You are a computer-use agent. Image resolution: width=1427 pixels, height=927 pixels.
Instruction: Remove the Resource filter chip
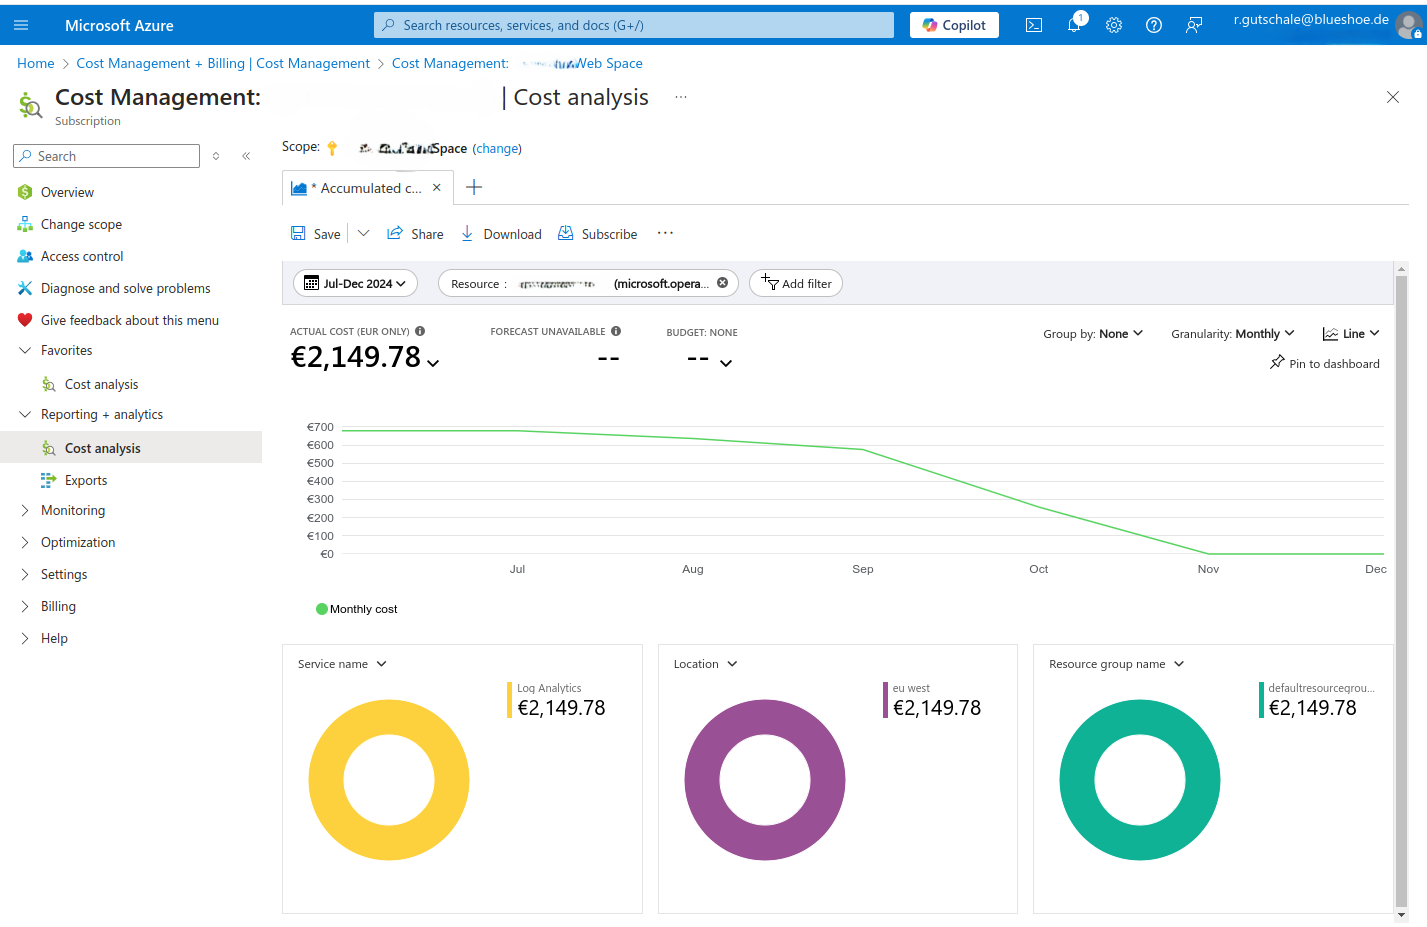(723, 283)
